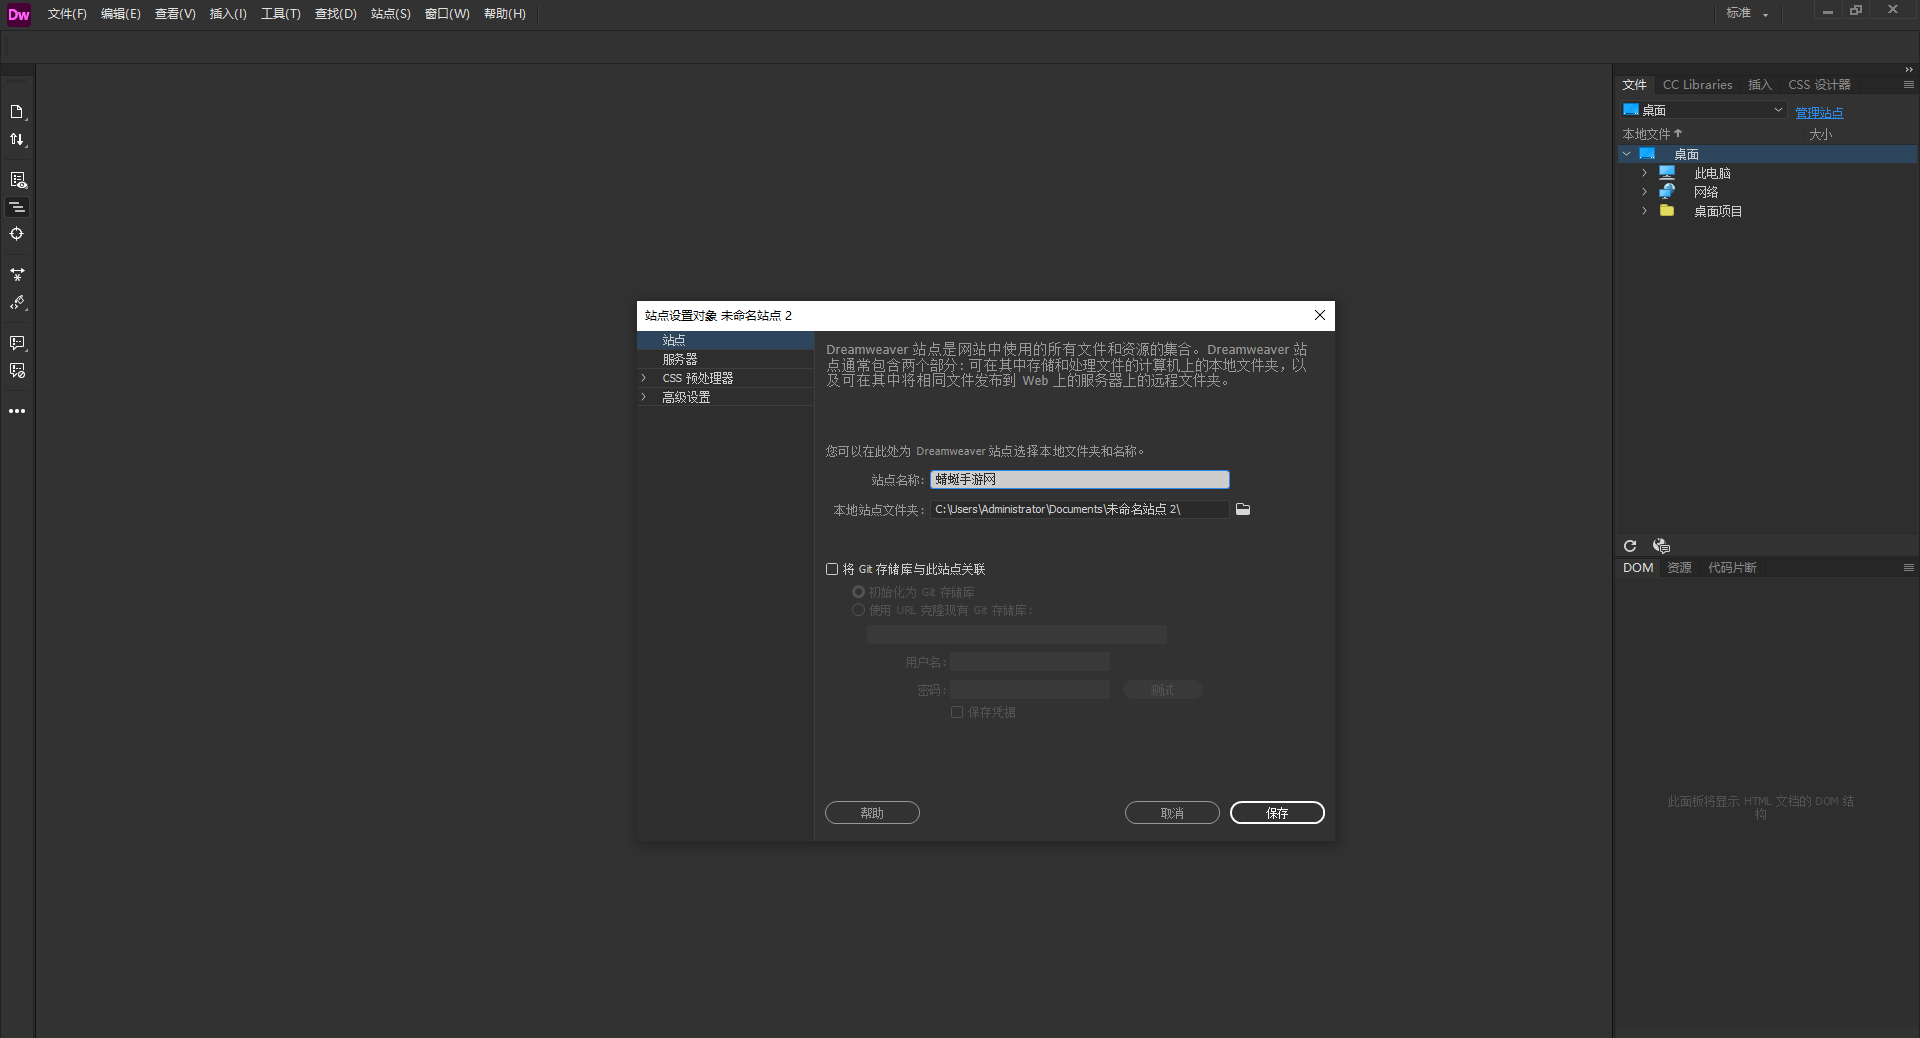Open the Files panel options menu icon
The width and height of the screenshot is (1920, 1038).
pos(1909,85)
